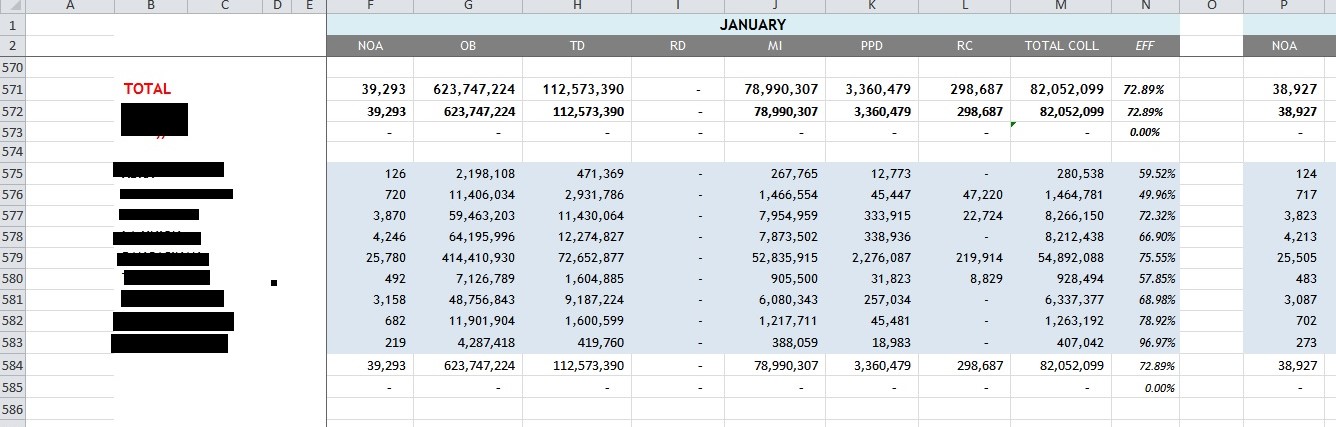Select column header P
Screen dimensions: 1336x427
(x=1284, y=6)
